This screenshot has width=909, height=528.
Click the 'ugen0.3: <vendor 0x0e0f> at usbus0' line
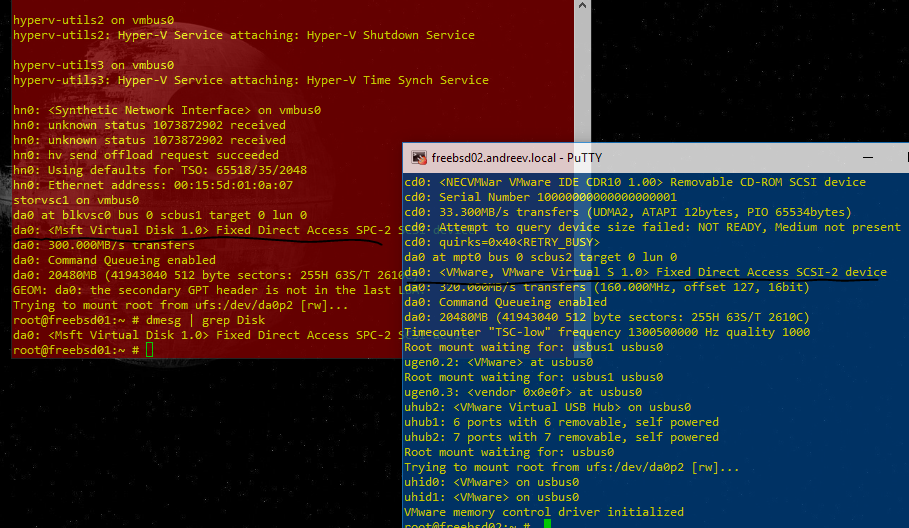[523, 392]
